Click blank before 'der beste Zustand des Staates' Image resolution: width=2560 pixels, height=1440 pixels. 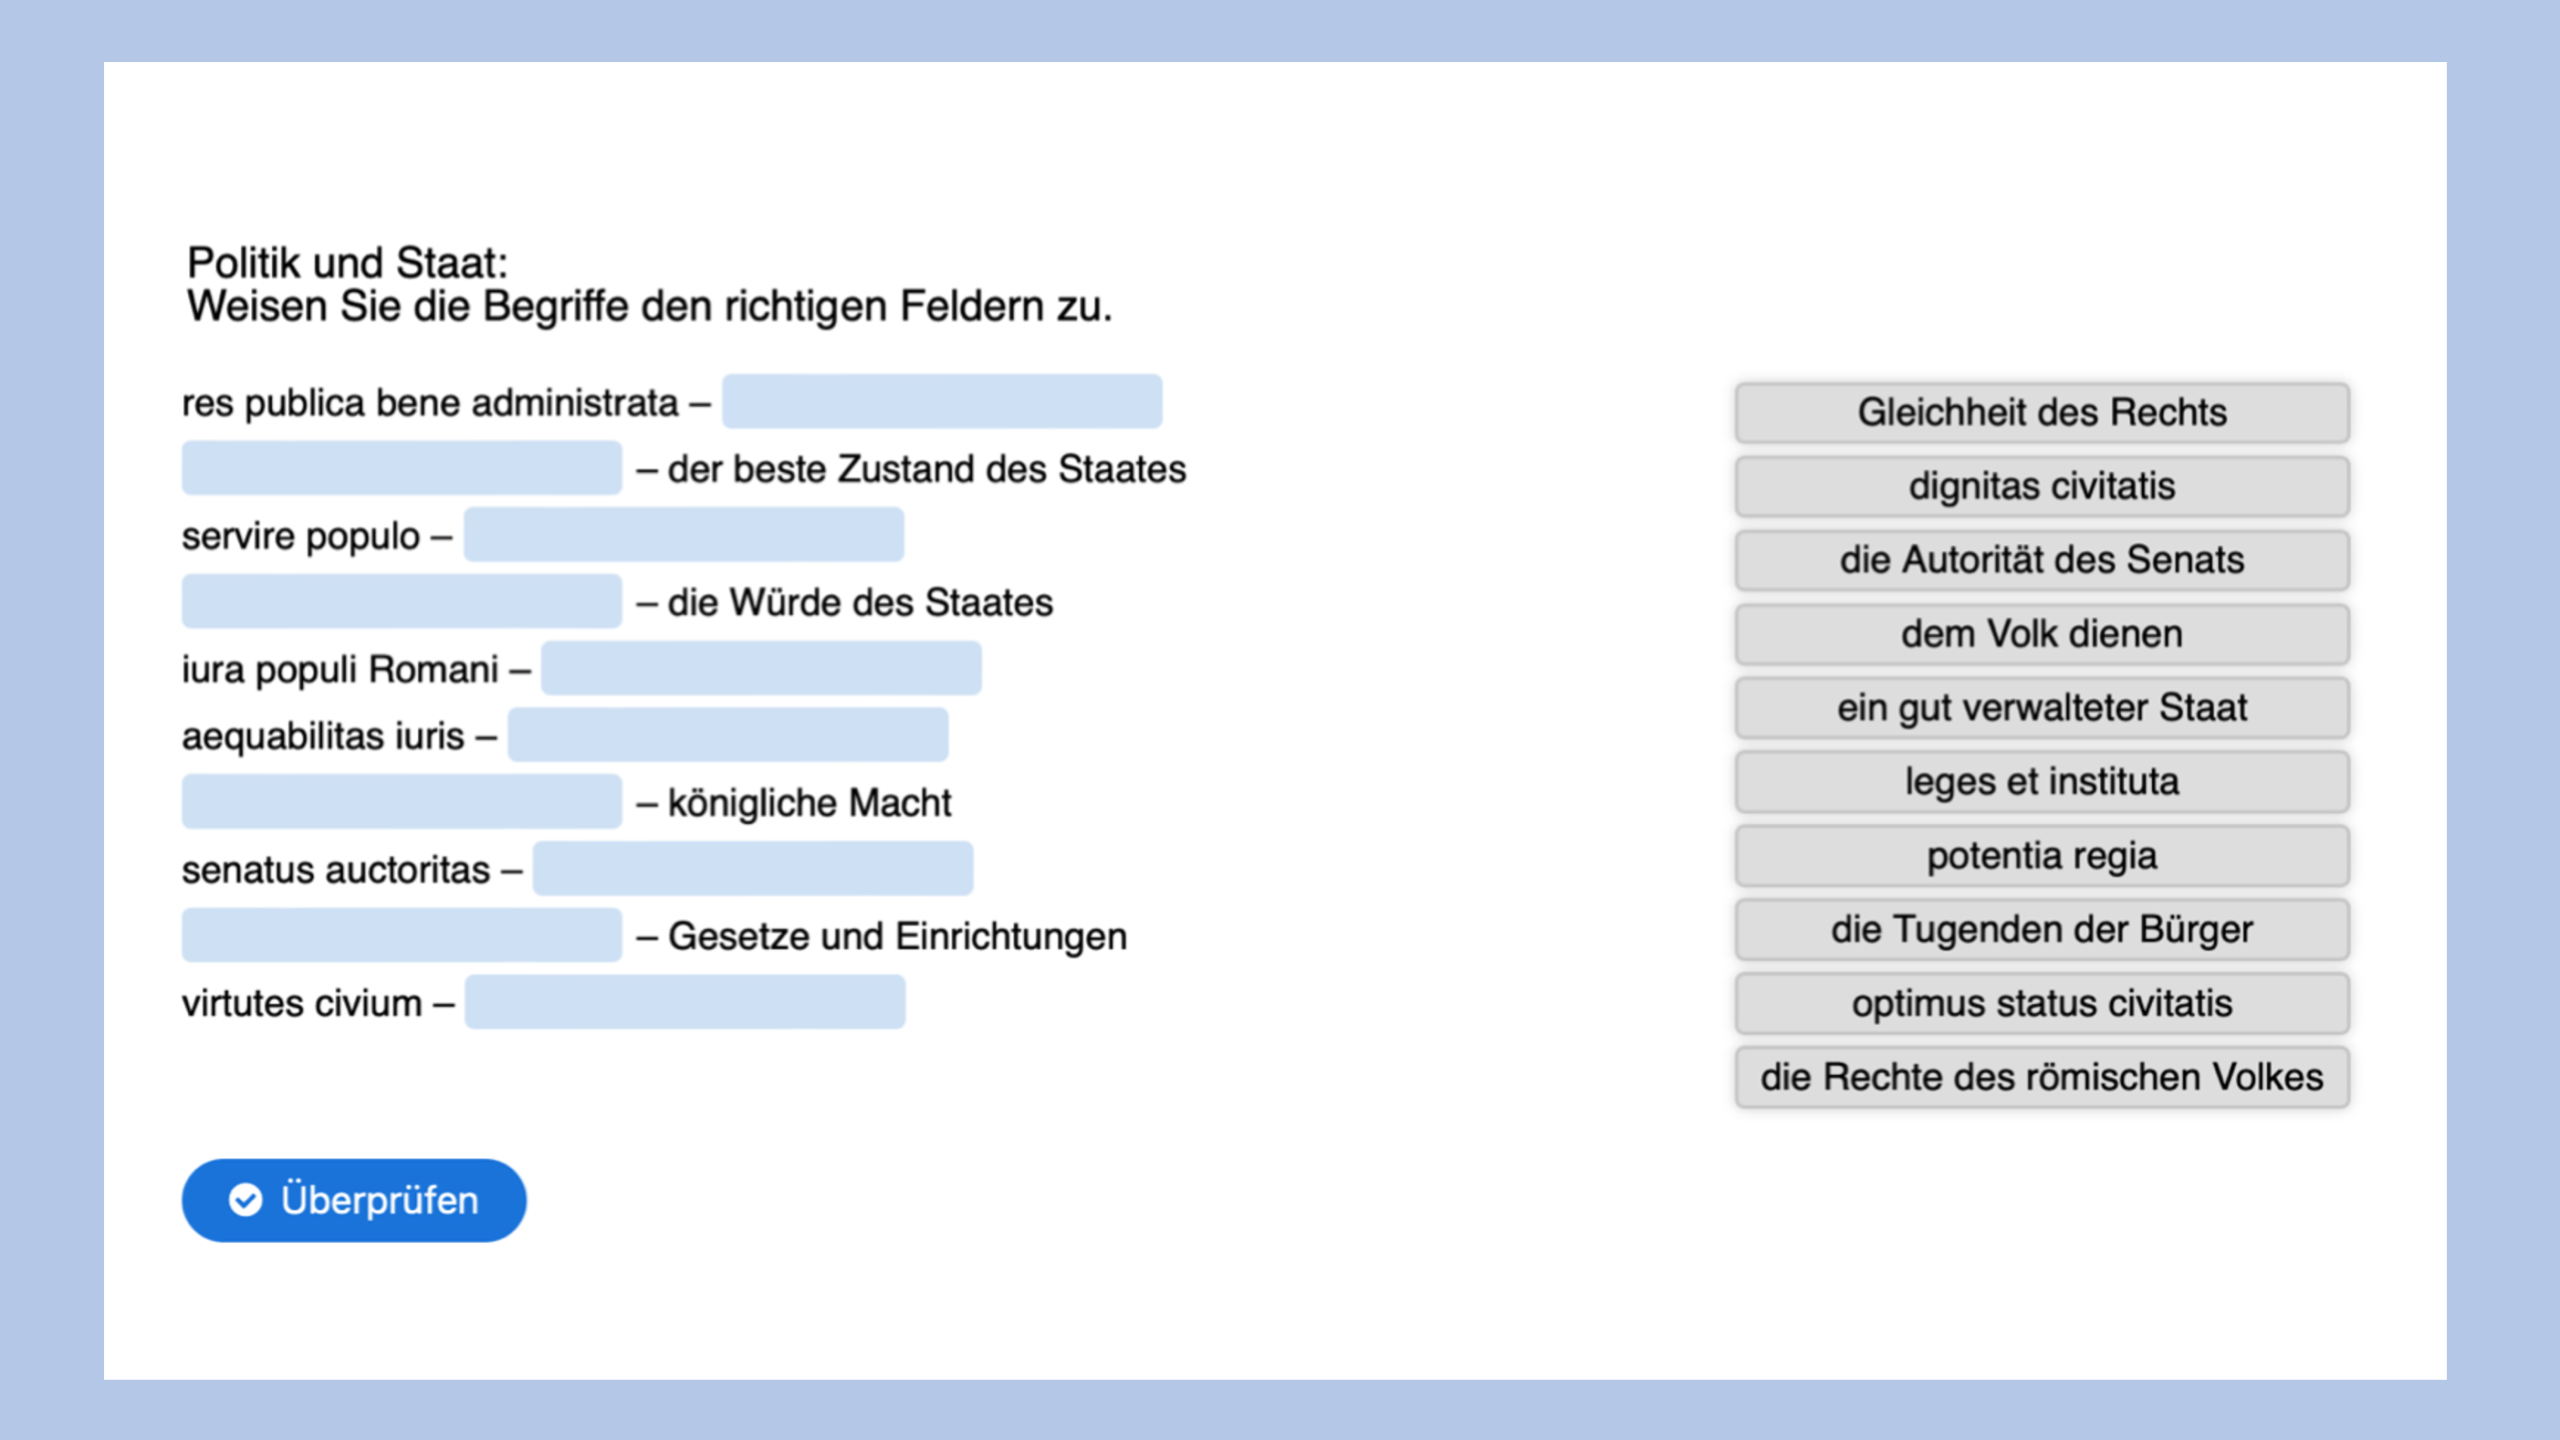tap(401, 468)
